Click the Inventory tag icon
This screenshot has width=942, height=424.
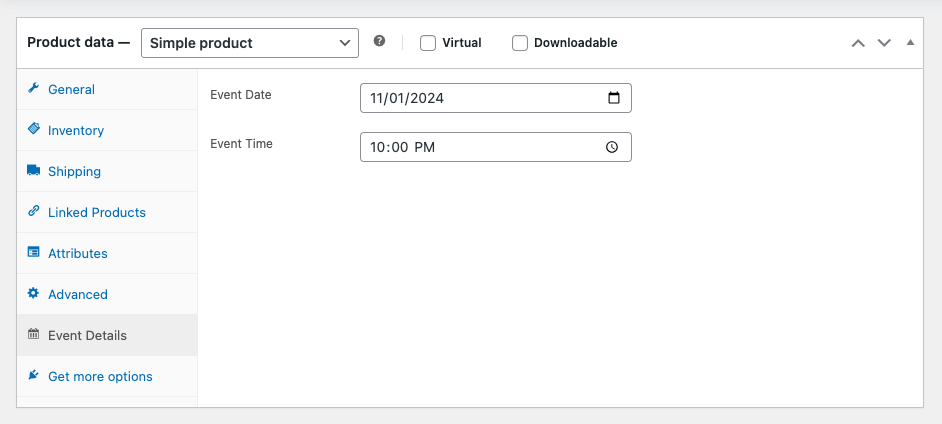[x=33, y=130]
